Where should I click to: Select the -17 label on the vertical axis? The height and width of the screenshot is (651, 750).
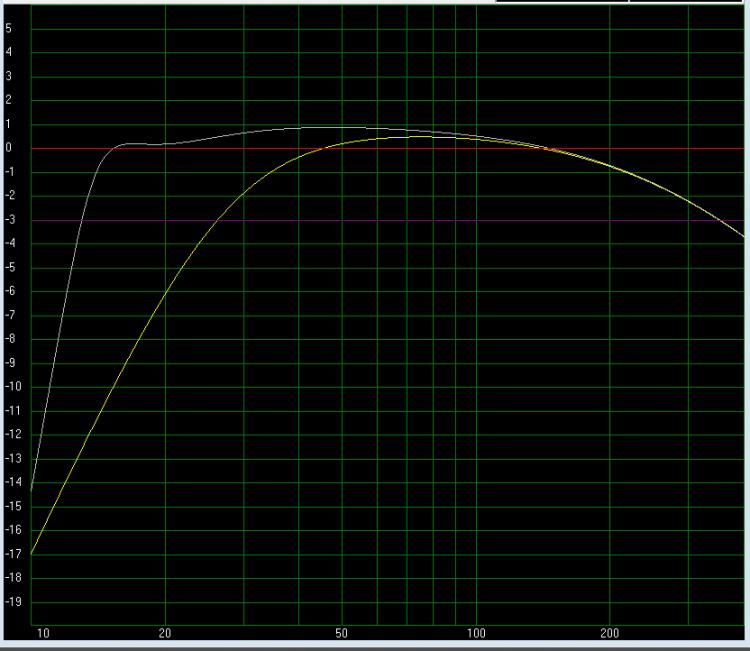click(13, 553)
